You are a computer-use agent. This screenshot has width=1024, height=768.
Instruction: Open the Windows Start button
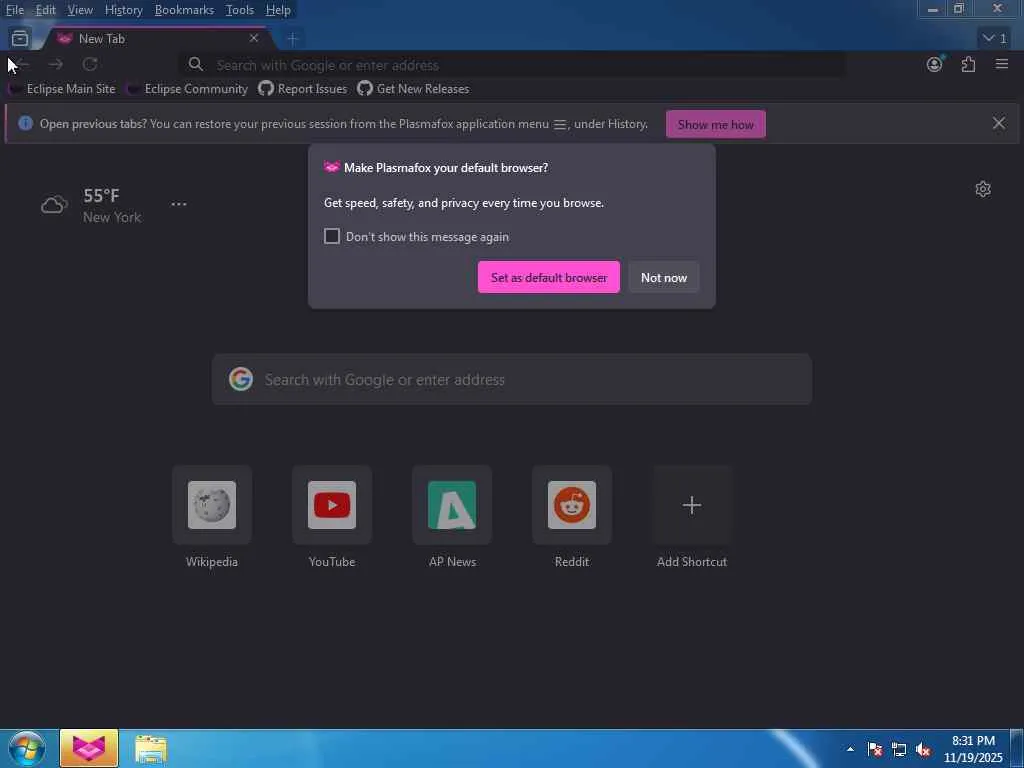point(26,749)
